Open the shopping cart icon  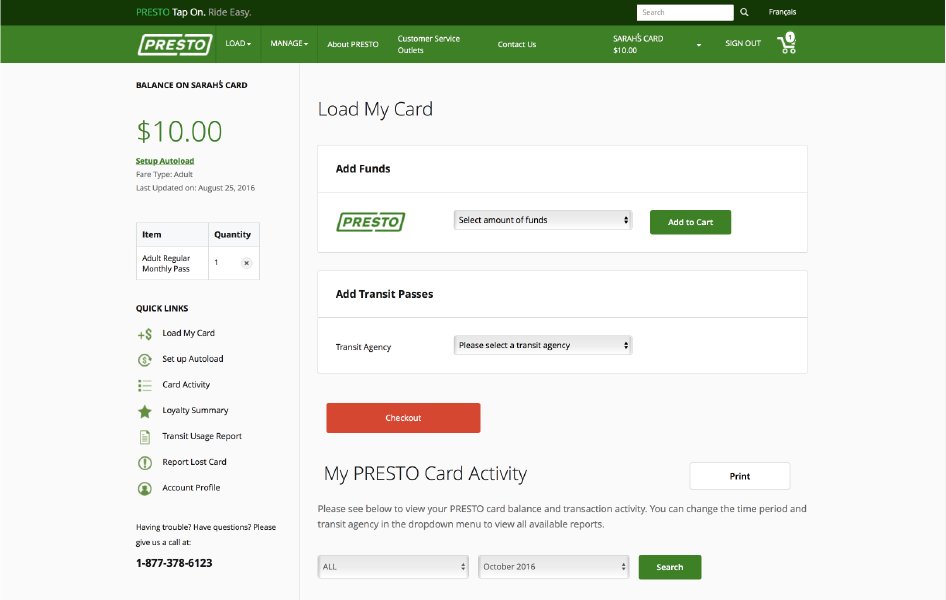coord(787,43)
